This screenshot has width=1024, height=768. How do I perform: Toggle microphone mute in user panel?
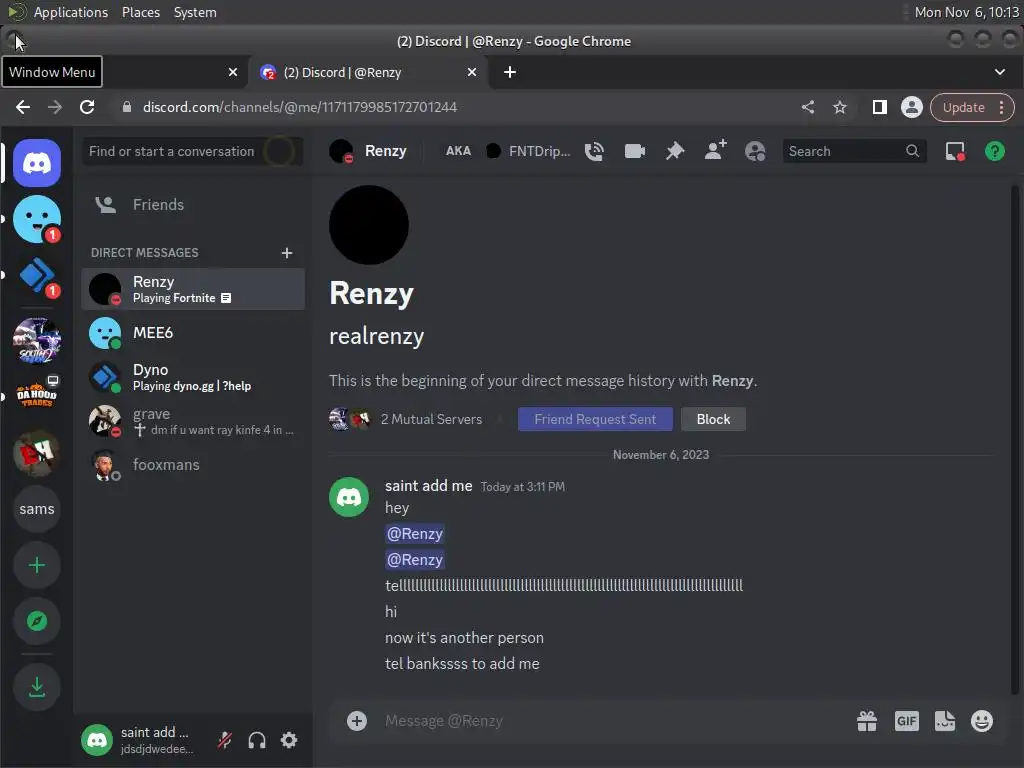click(225, 740)
